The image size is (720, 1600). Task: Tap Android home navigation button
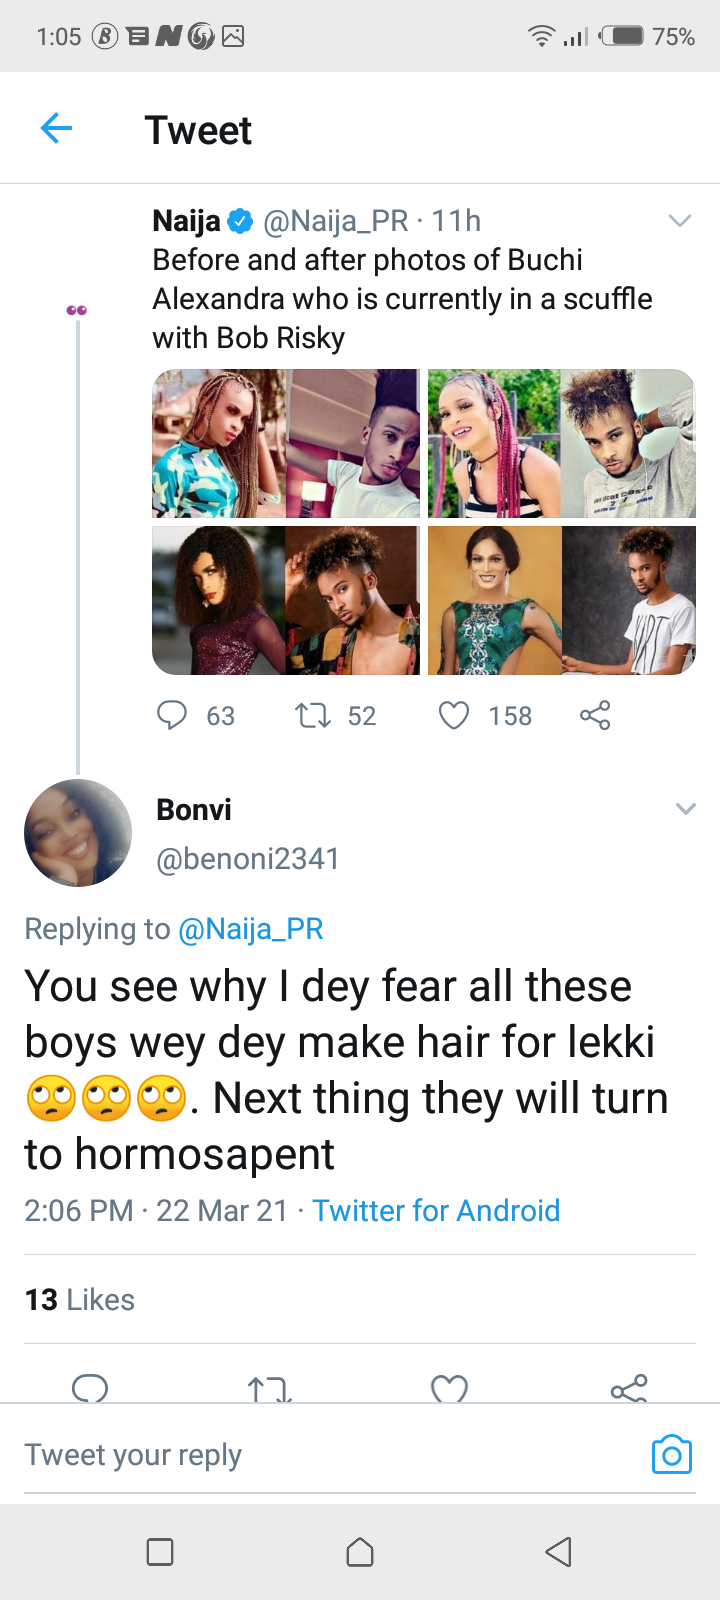click(x=360, y=1552)
